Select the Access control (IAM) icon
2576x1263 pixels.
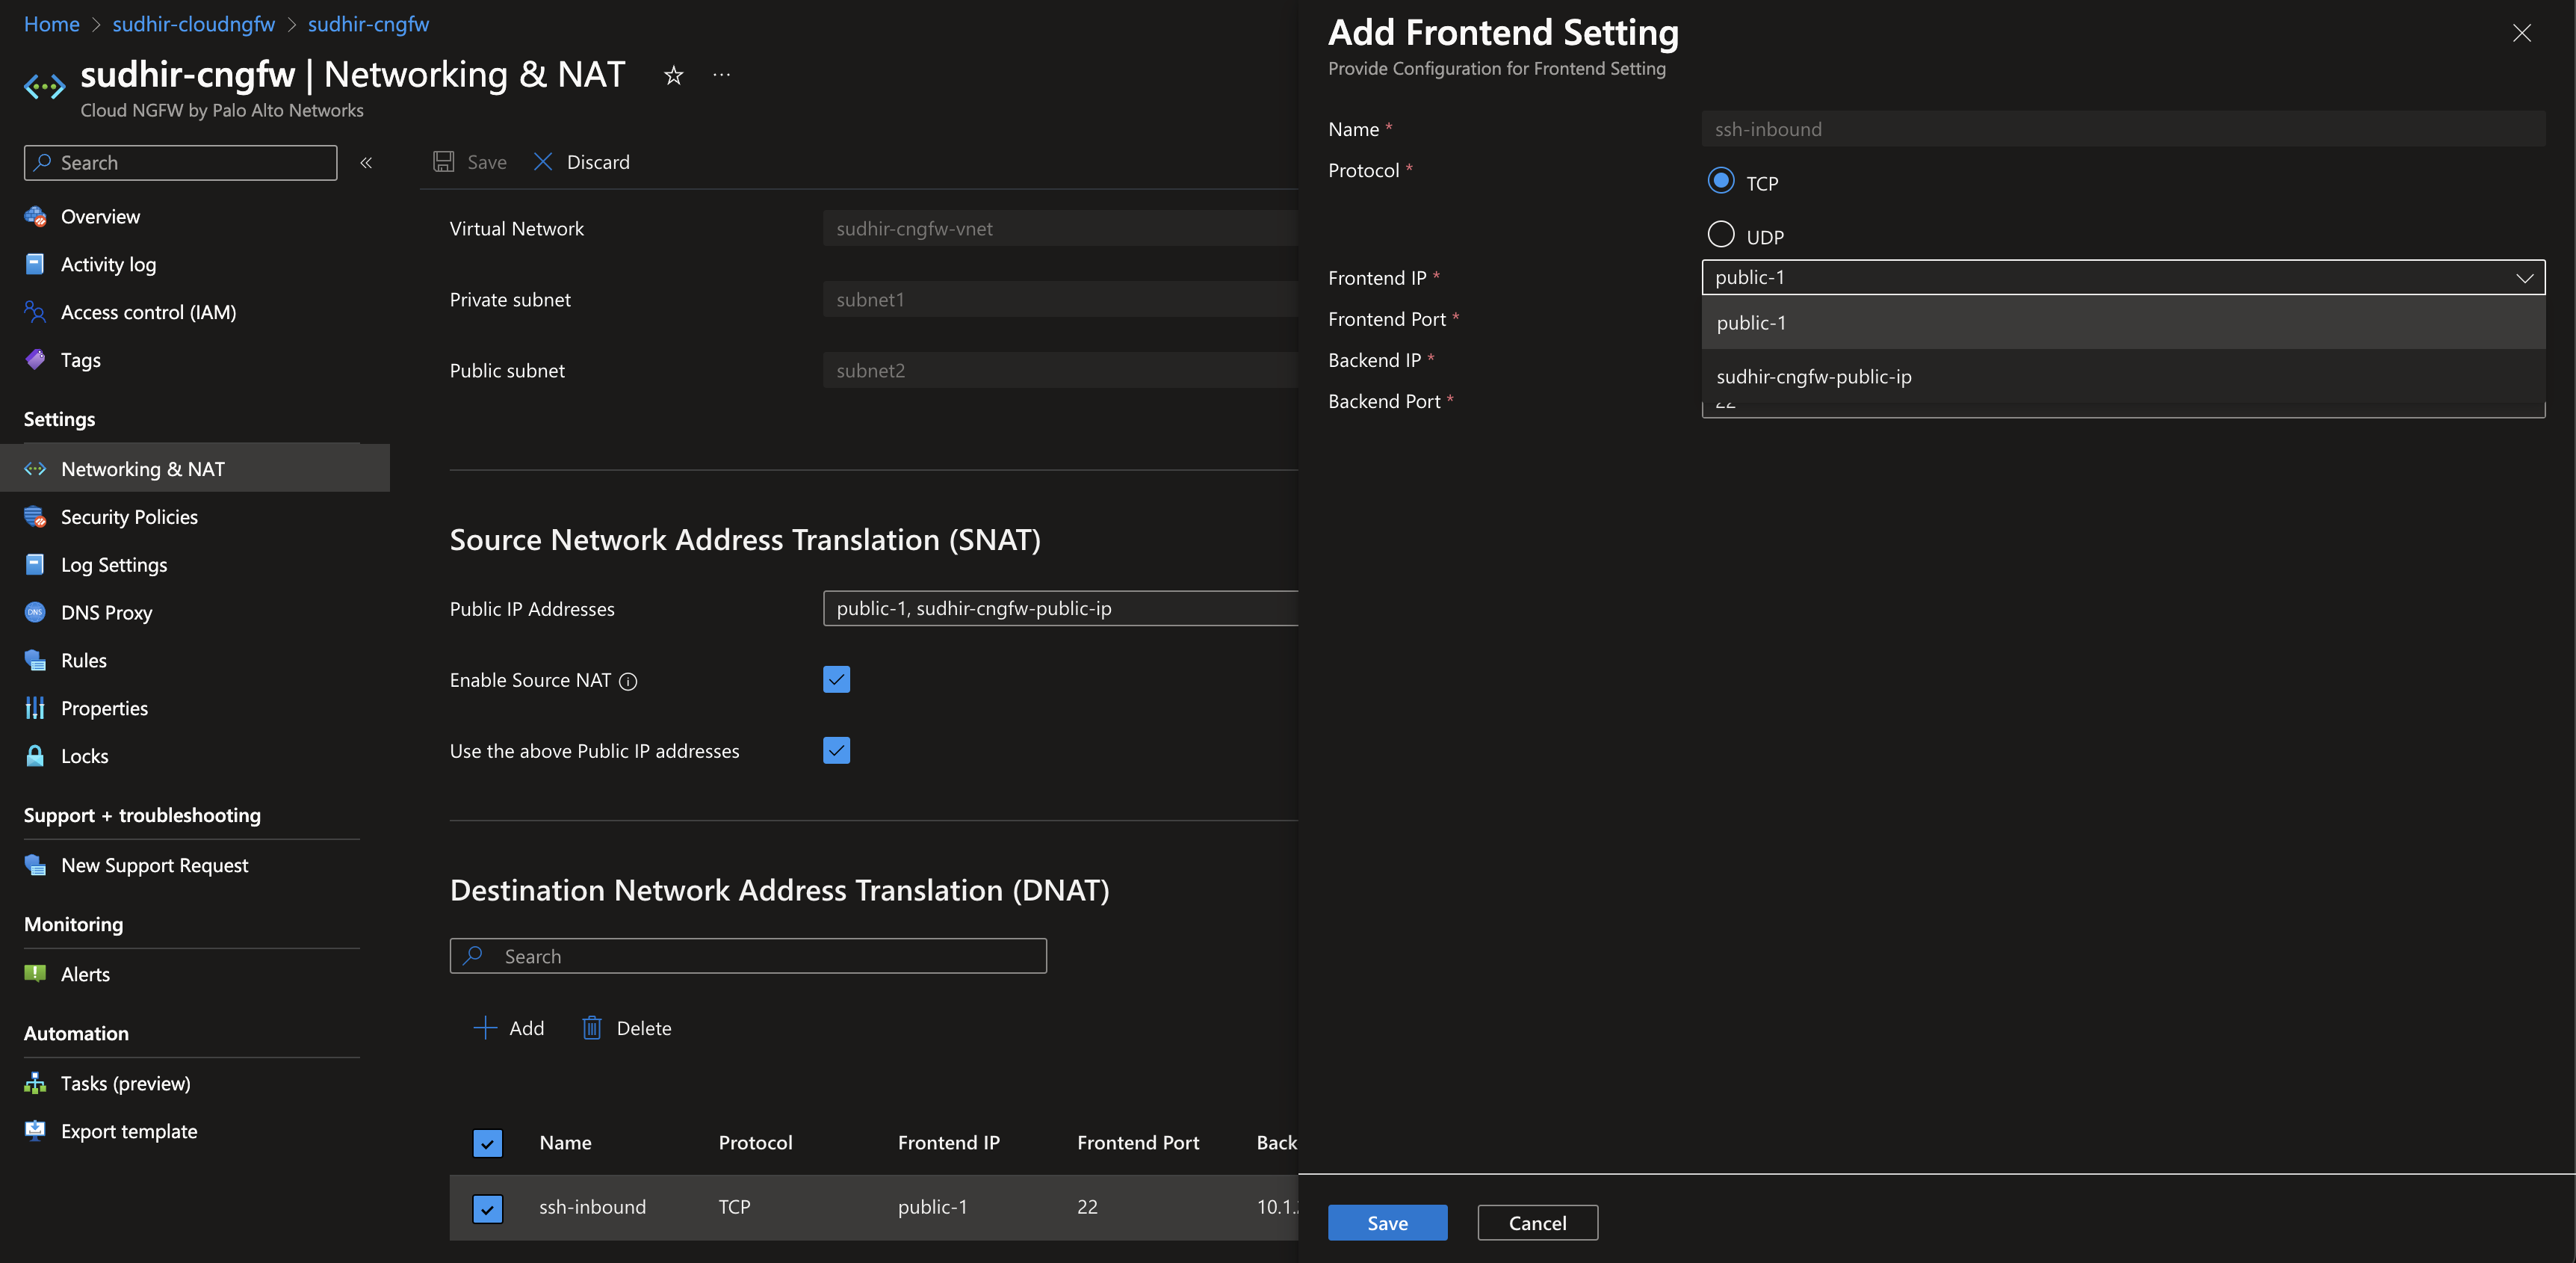click(x=34, y=311)
